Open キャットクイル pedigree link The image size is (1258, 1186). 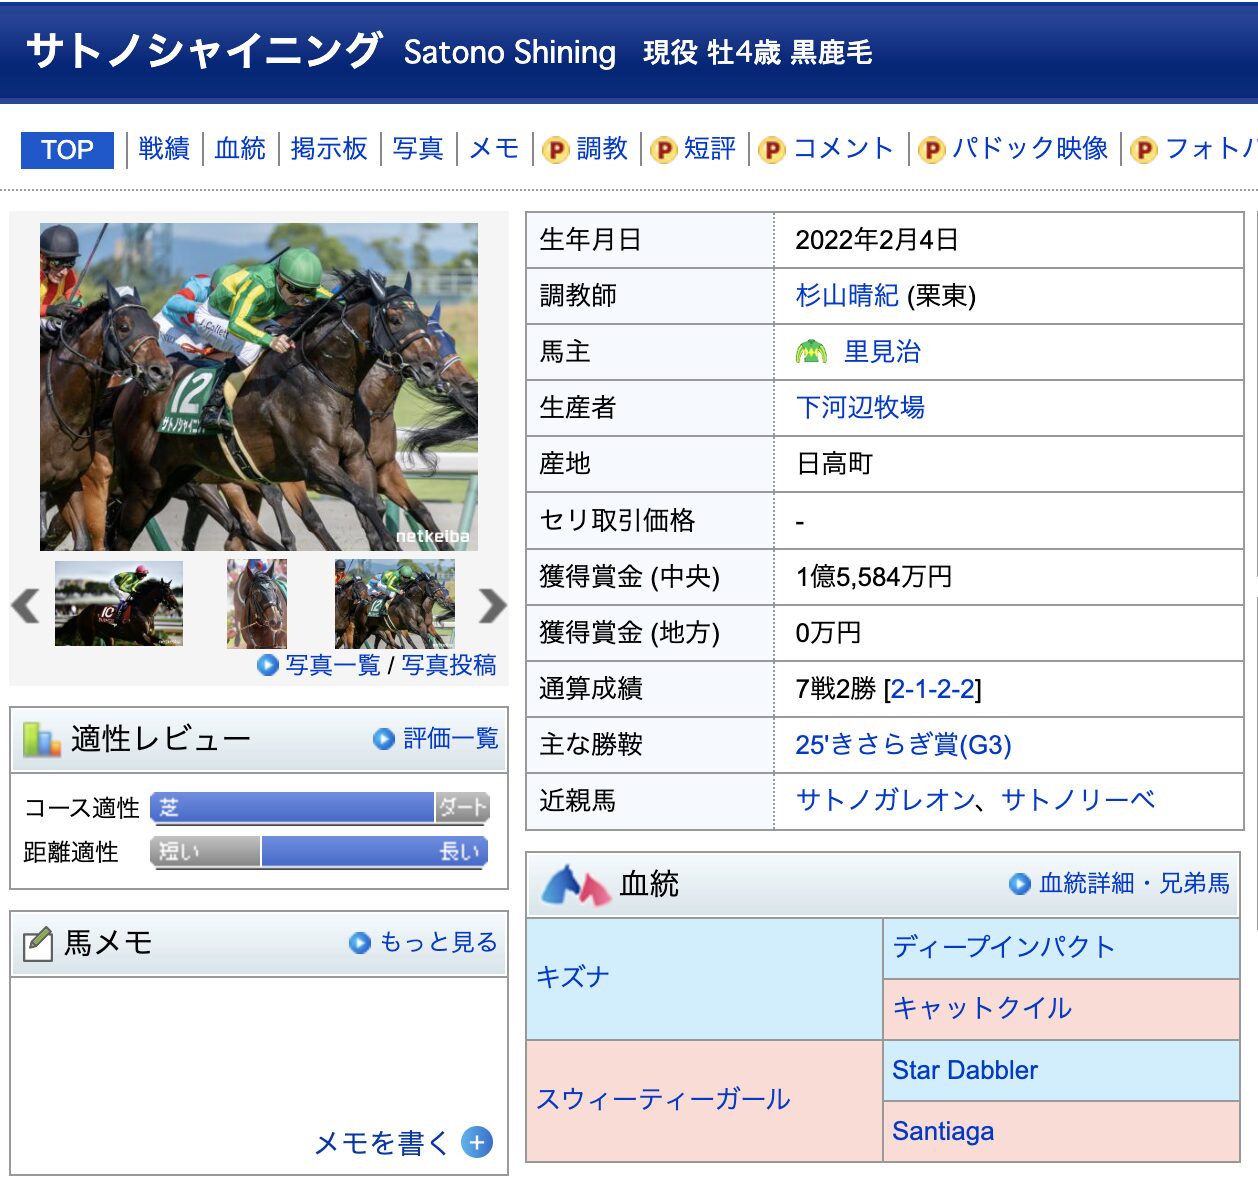click(982, 1008)
